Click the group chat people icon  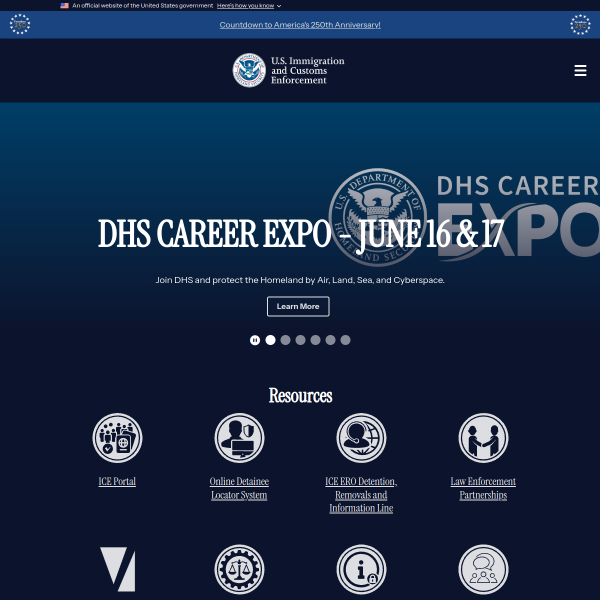coord(483,569)
